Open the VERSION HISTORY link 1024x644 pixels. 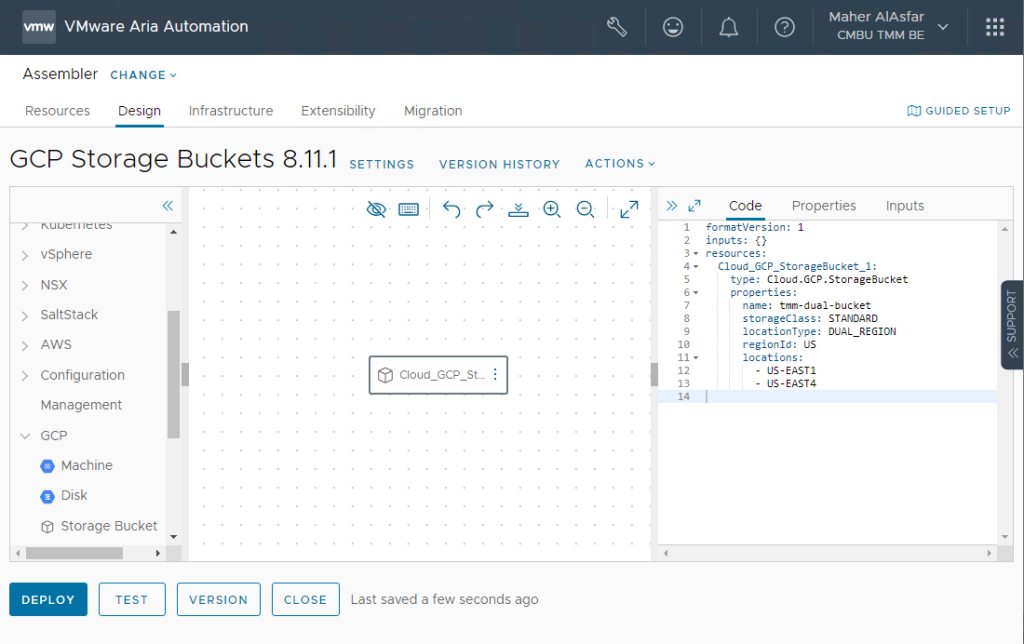499,164
